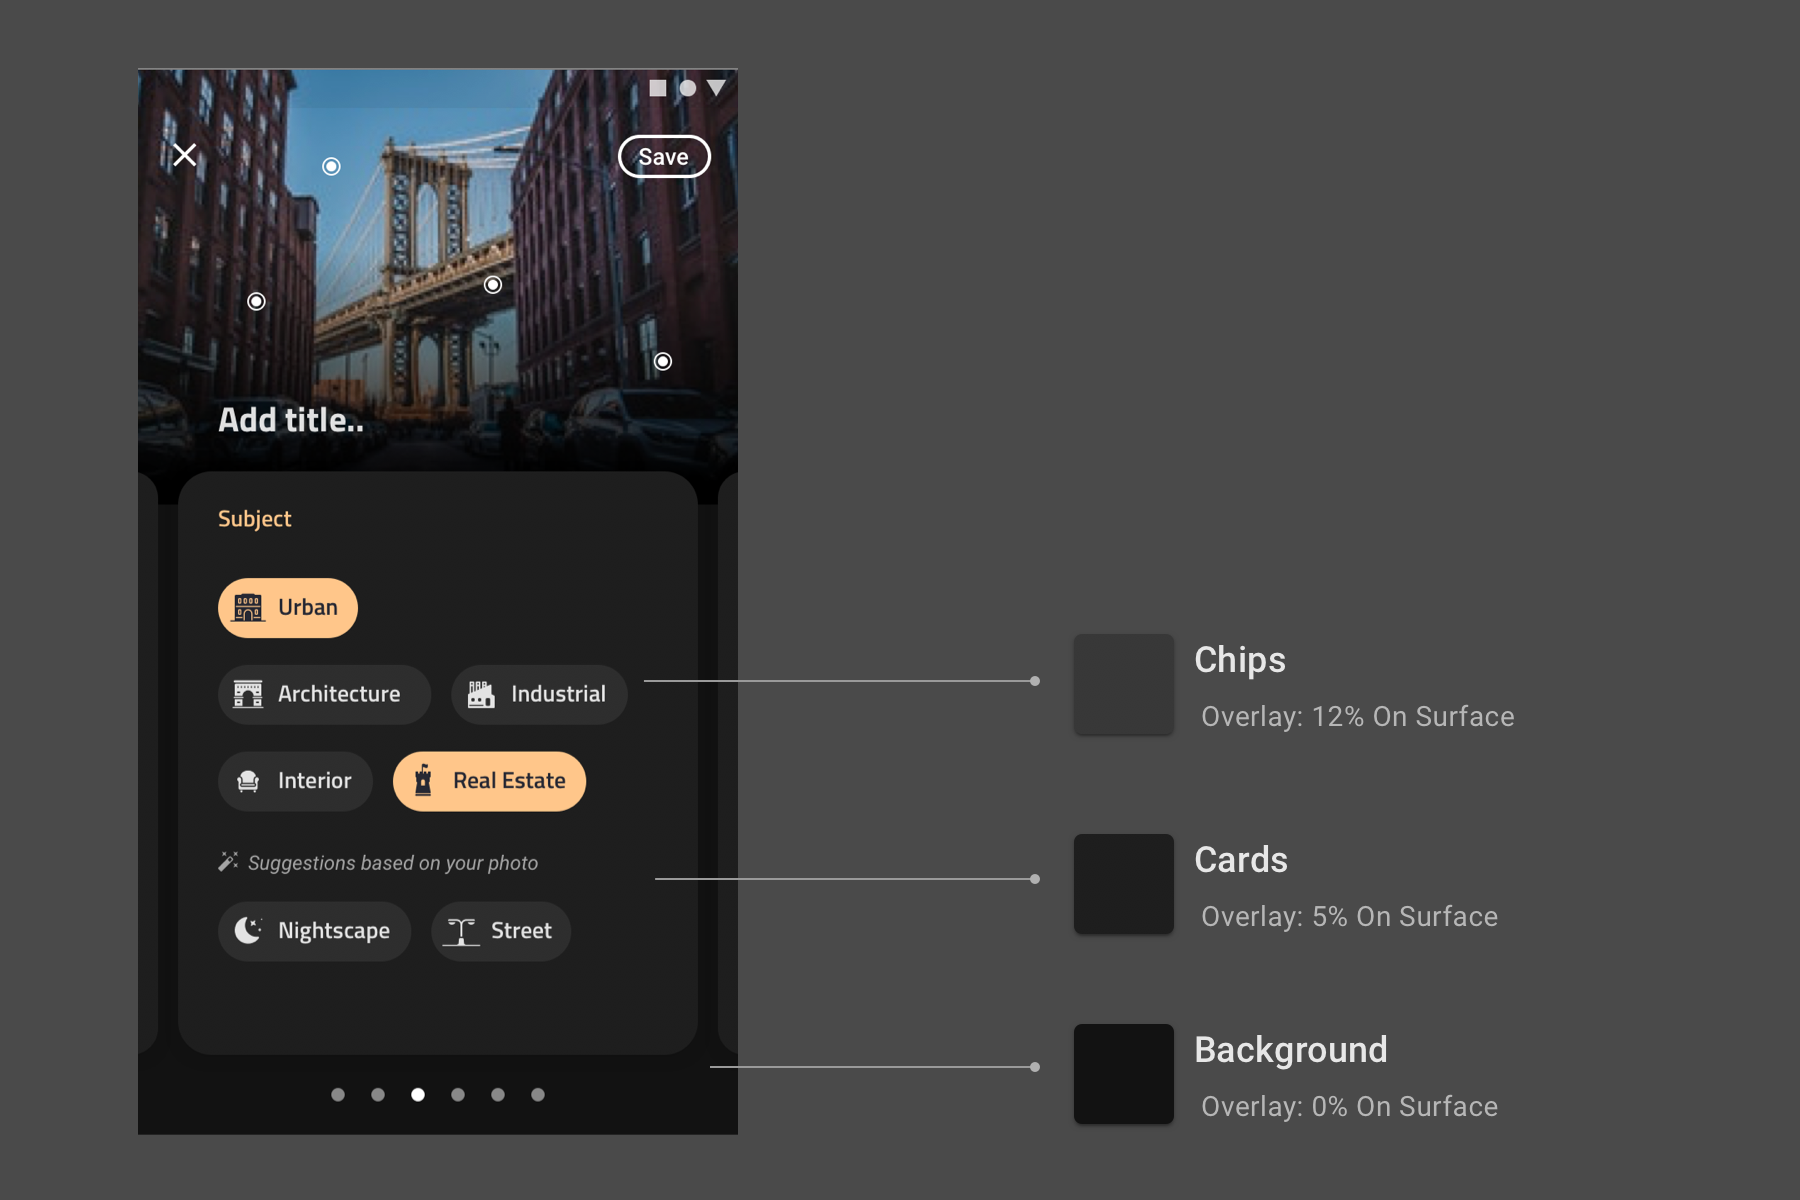Tap the tag marker on the sky
1800x1200 pixels.
tap(331, 166)
